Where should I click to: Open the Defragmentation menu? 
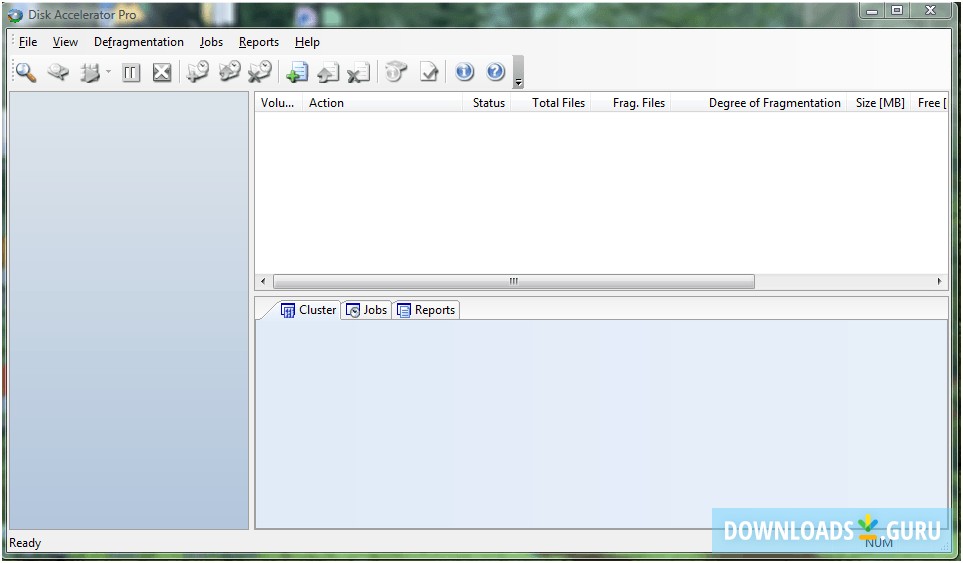coord(139,42)
